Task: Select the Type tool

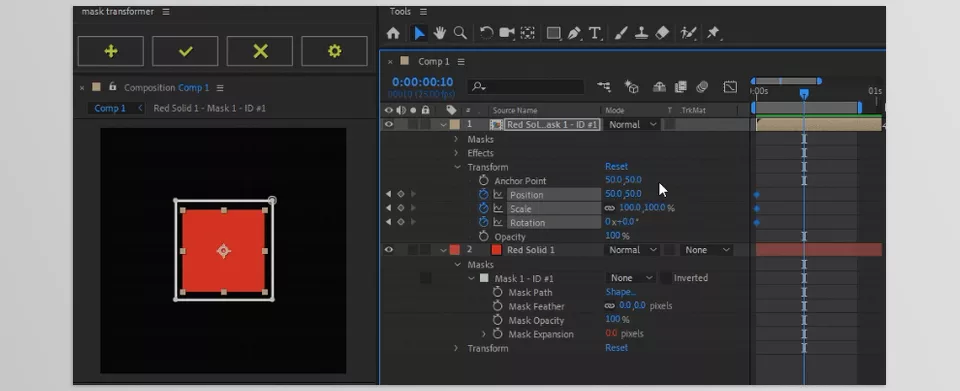Action: pyautogui.click(x=595, y=33)
